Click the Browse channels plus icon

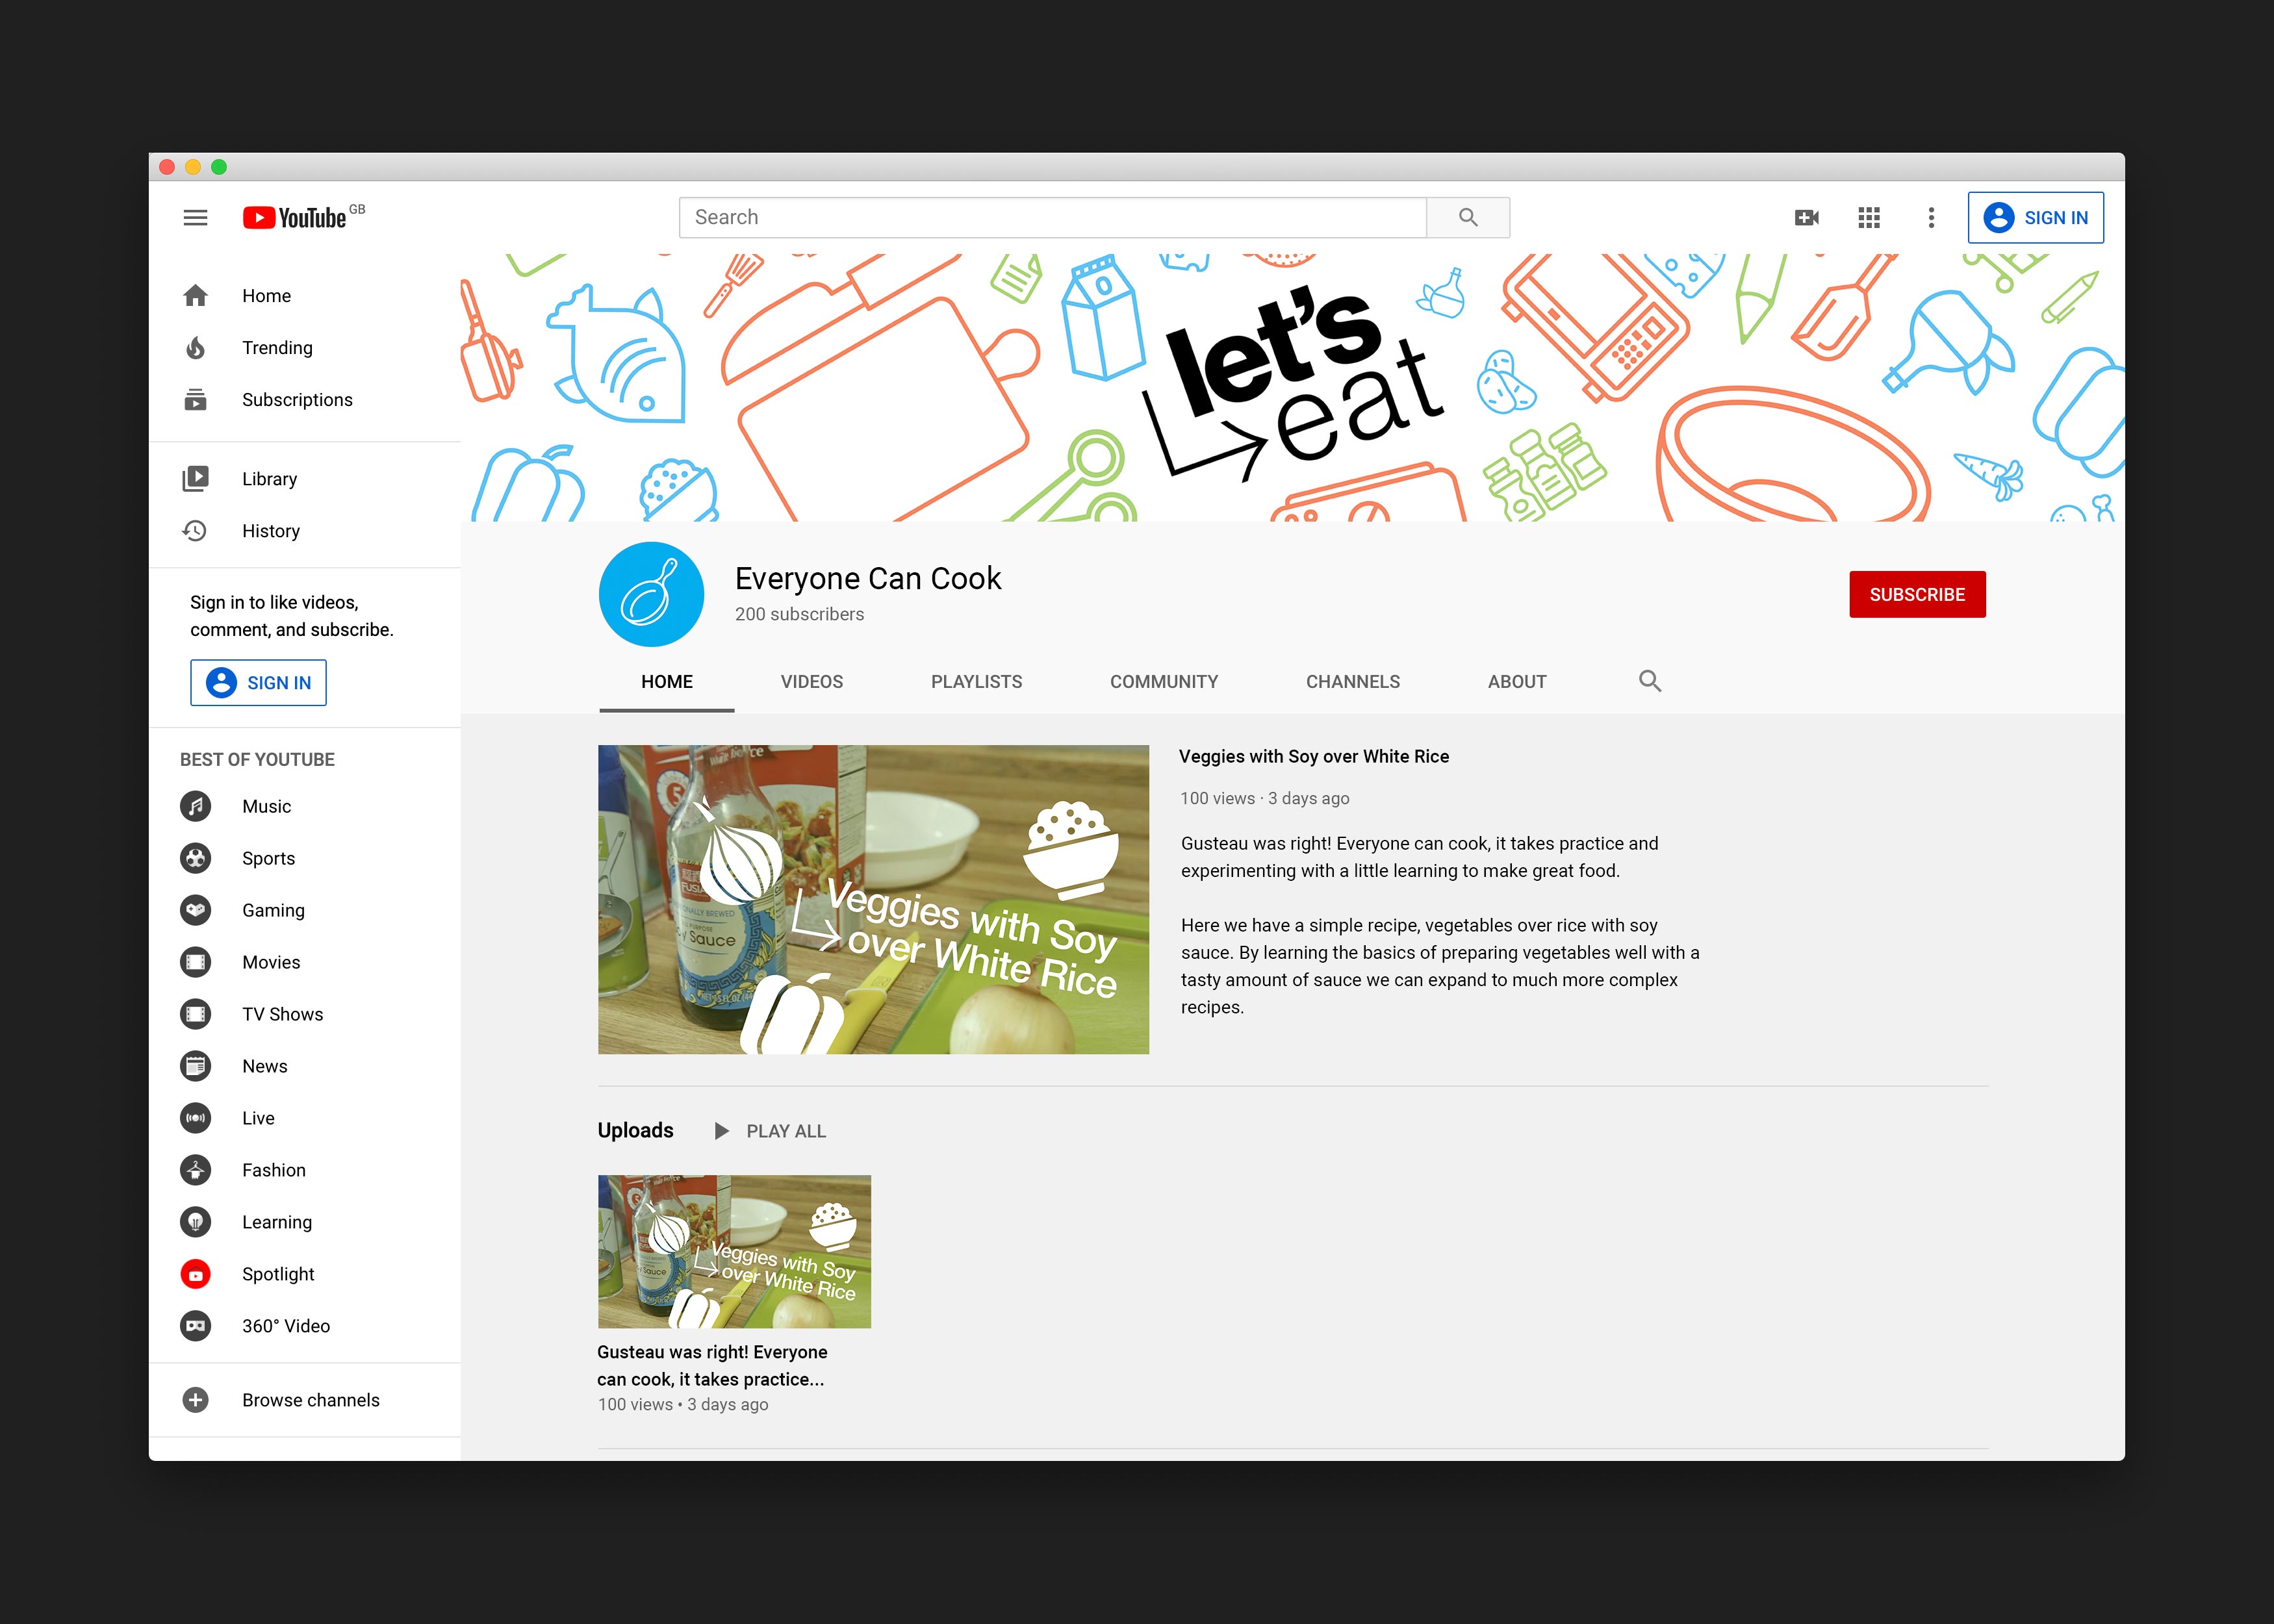point(195,1400)
